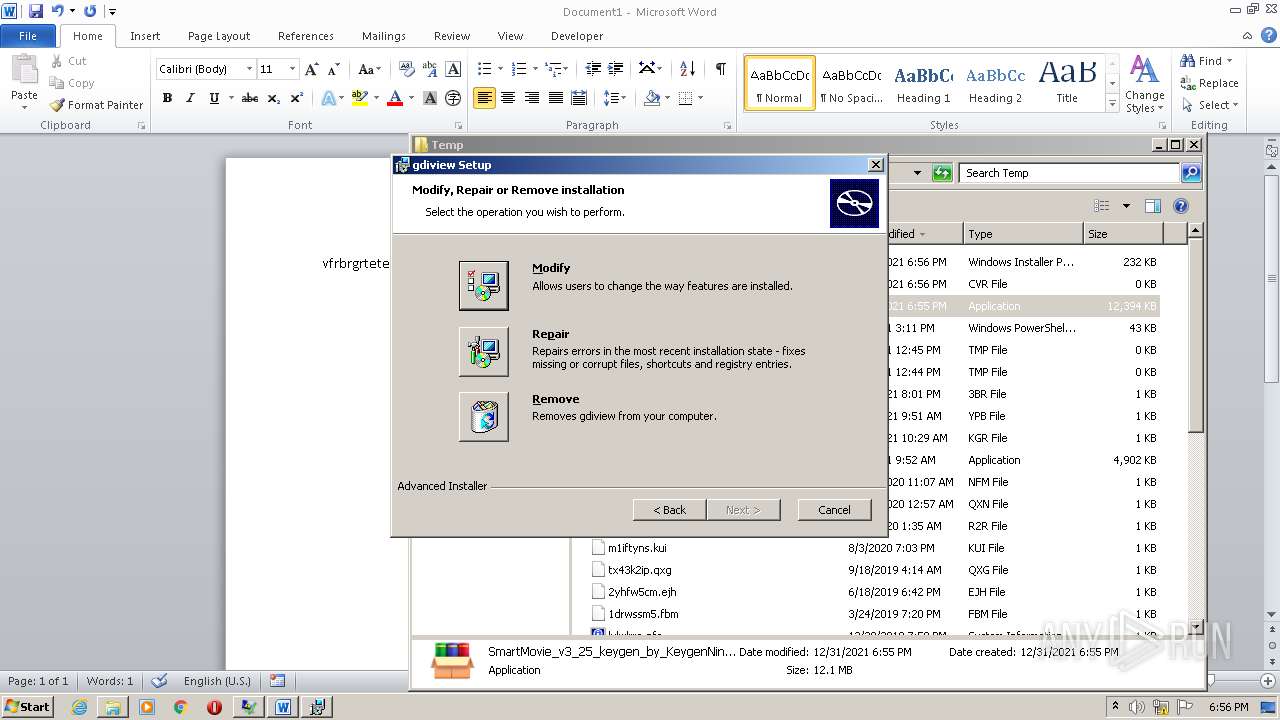Increase indent in Word ribbon
The width and height of the screenshot is (1280, 720).
point(617,69)
